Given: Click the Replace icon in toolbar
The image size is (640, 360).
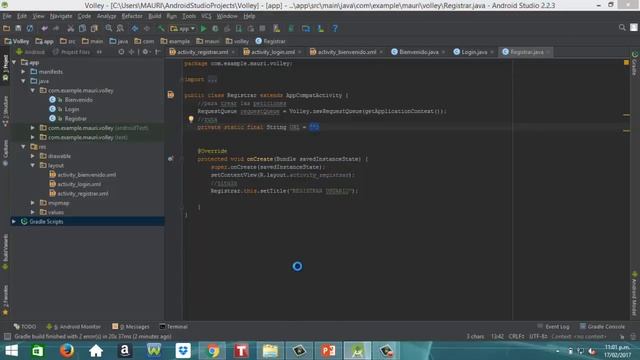Looking at the screenshot, I should [x=120, y=28].
